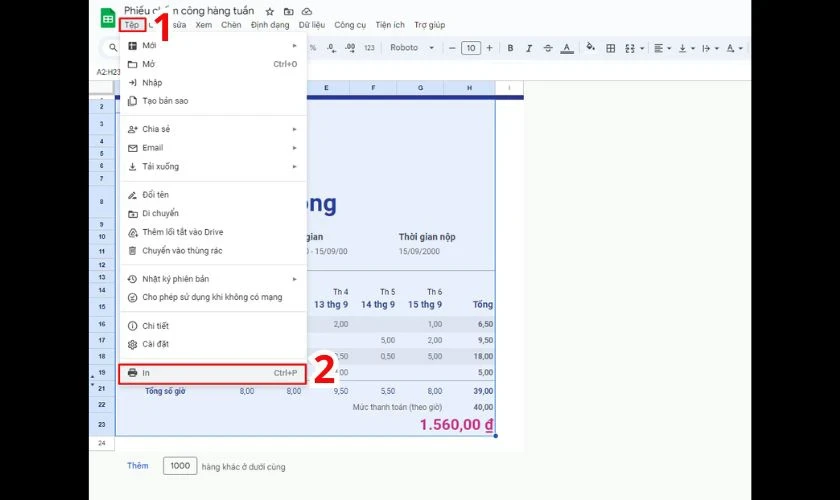Screen dimensions: 840x500
Task: Open the text rotation dropdown
Action: pyautogui.click(x=734, y=48)
